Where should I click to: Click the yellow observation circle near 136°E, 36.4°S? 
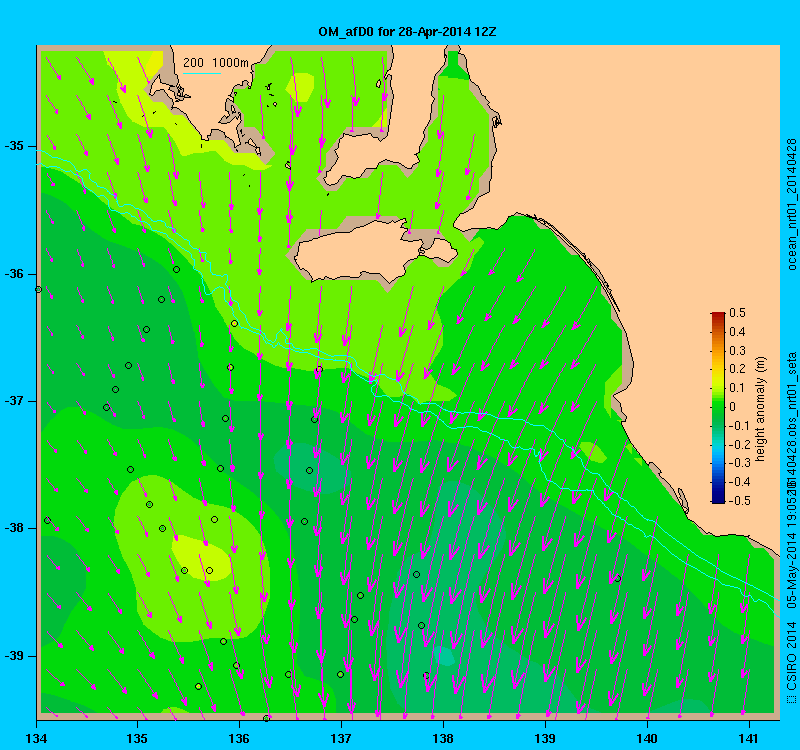click(x=234, y=323)
